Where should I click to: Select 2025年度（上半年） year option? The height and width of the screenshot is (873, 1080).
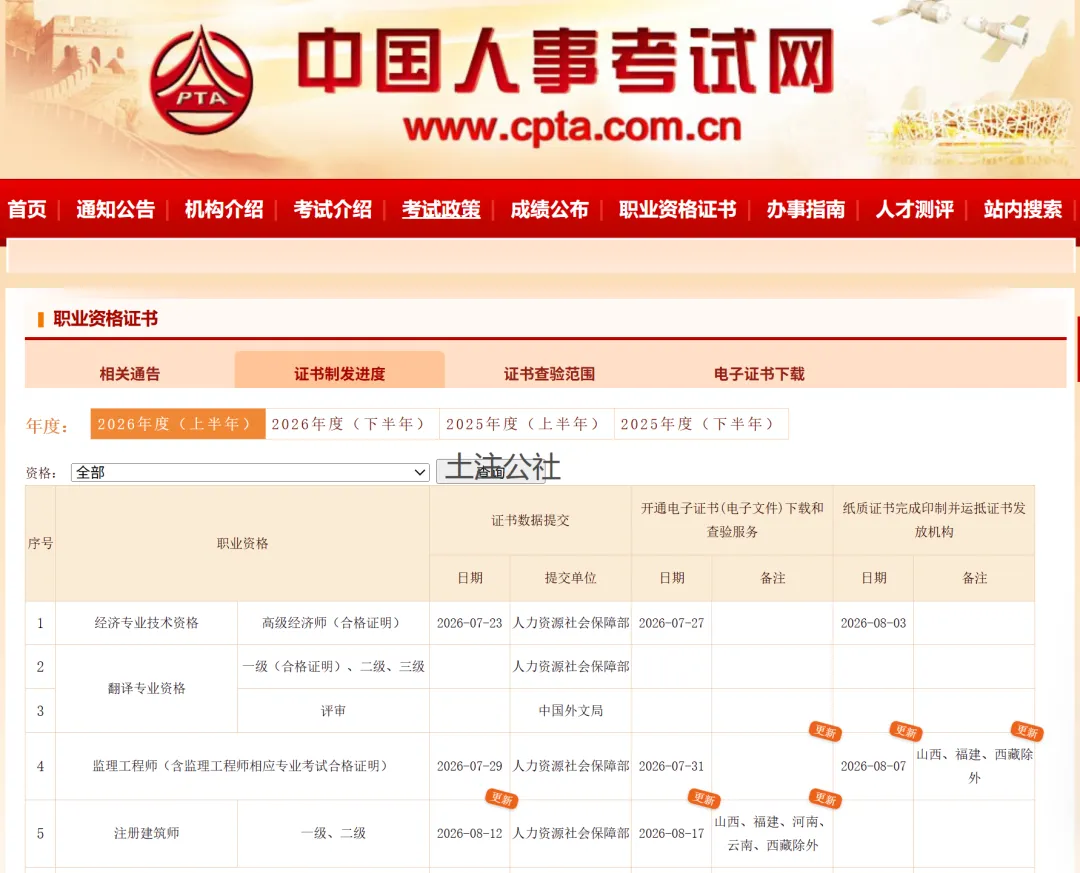pyautogui.click(x=526, y=424)
